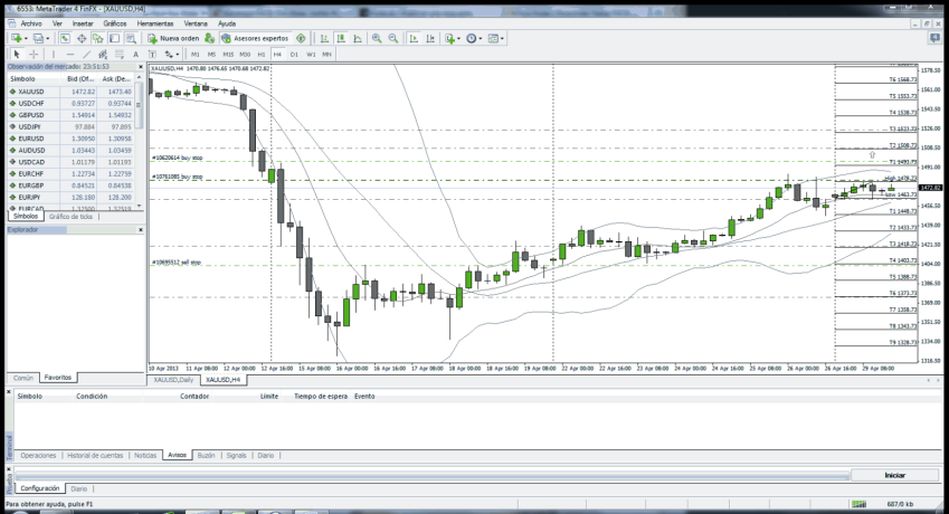Select the crosshair cursor tool
This screenshot has height=514, width=949.
33,54
